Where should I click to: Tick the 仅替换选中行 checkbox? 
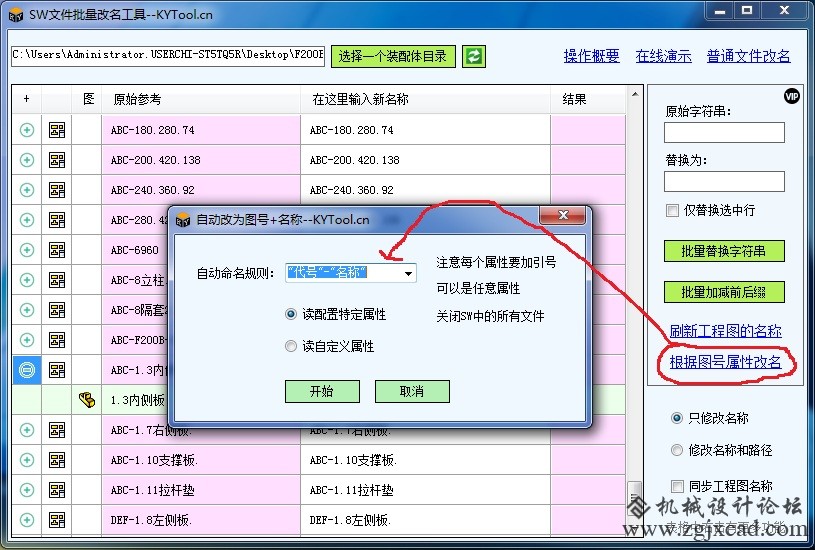672,211
